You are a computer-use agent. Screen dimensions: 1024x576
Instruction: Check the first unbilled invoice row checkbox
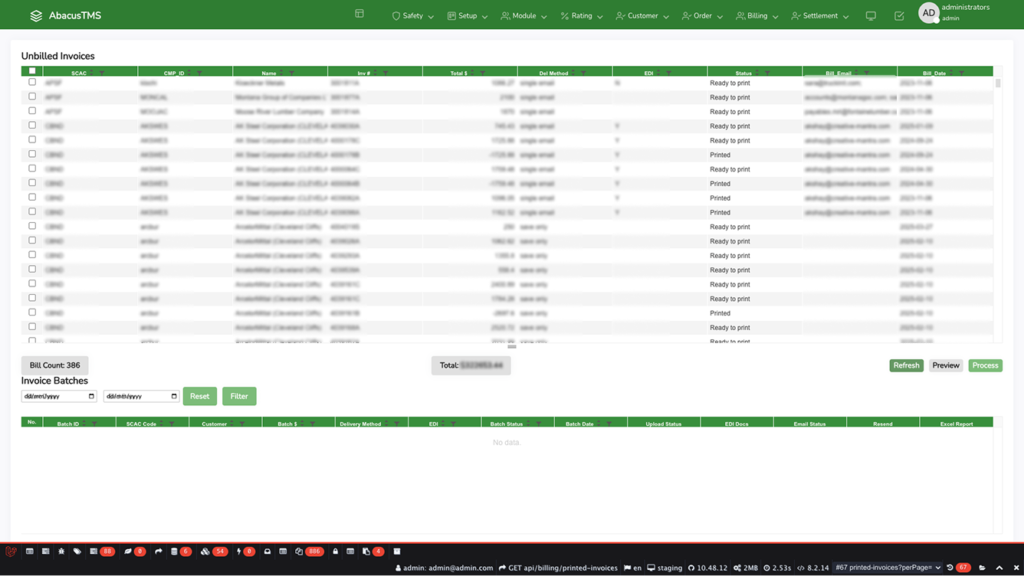(x=32, y=83)
